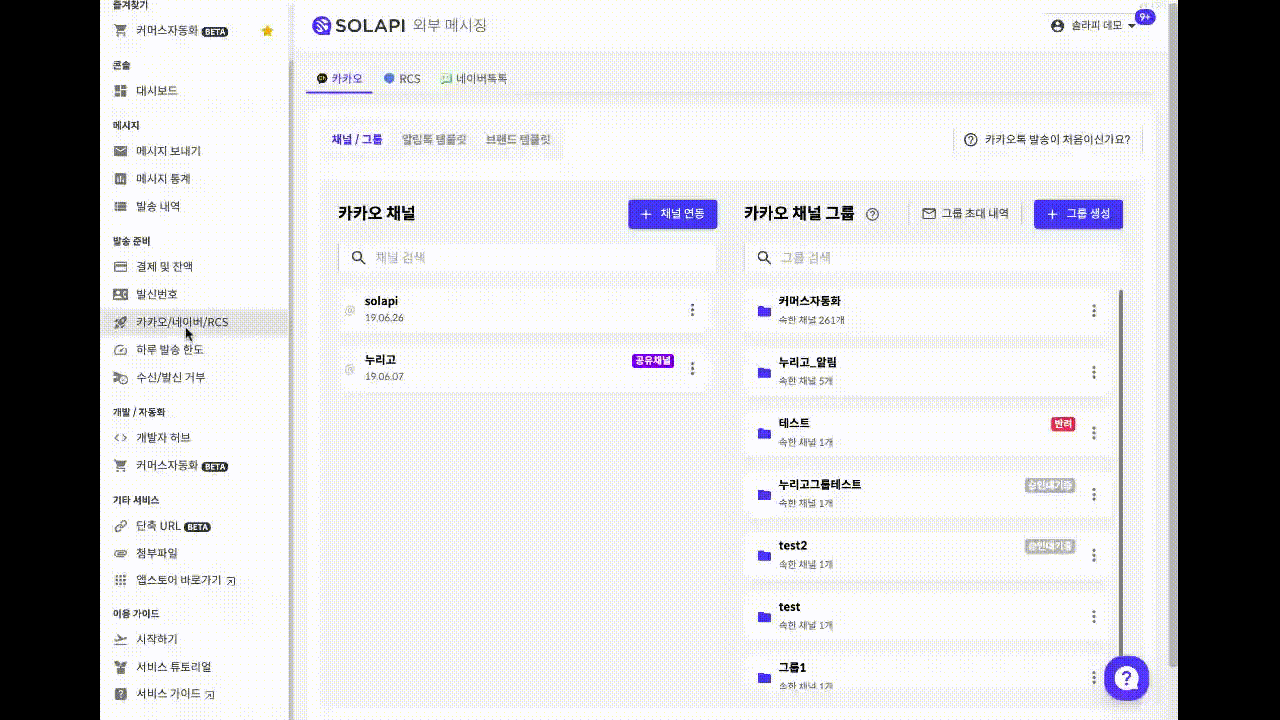Click the 그룹 초대 내역 button
1280x720 pixels.
click(x=966, y=214)
